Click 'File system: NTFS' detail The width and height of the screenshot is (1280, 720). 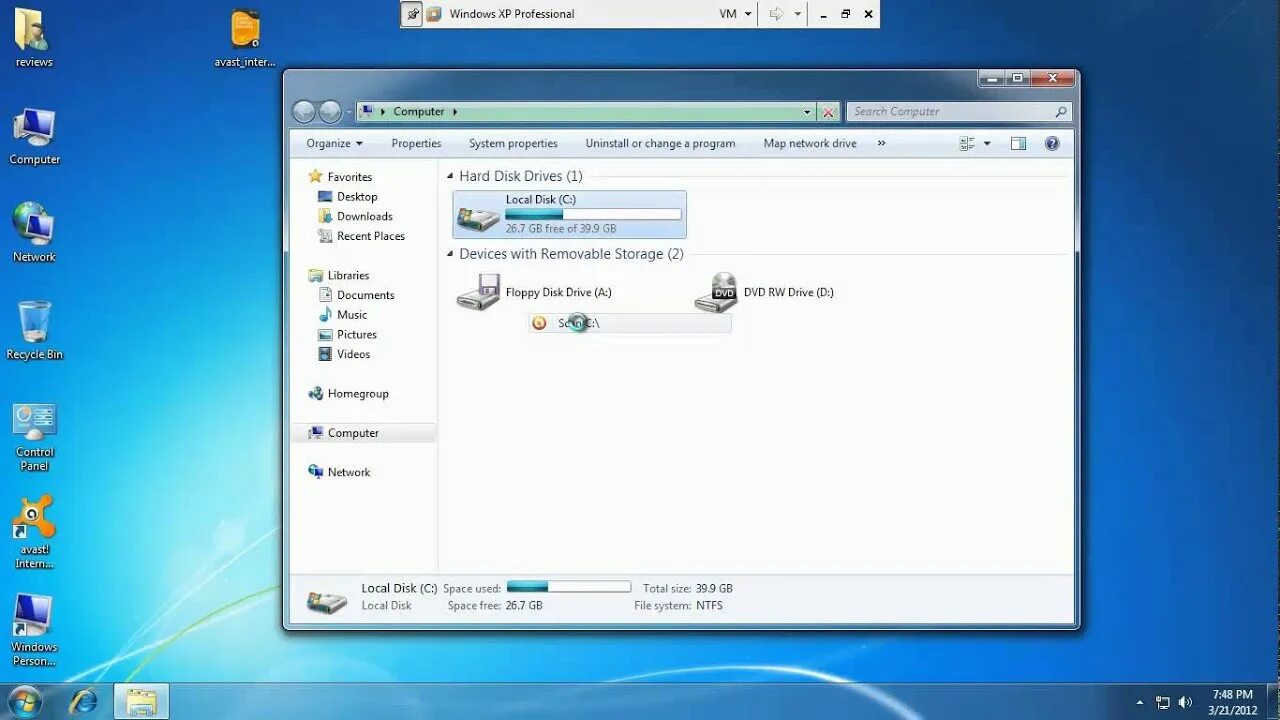coord(678,606)
